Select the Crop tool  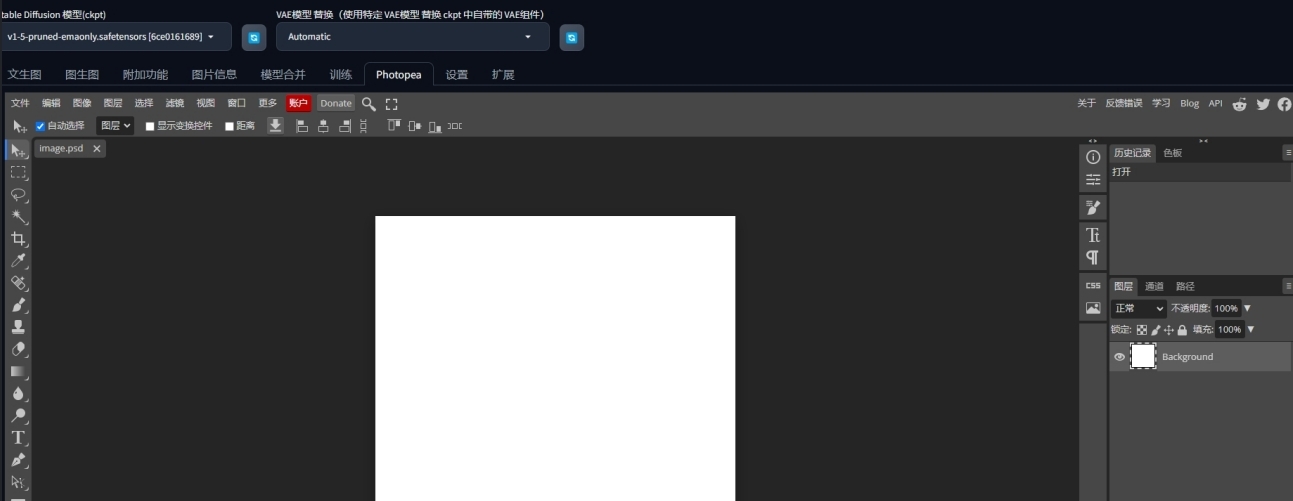[x=19, y=239]
